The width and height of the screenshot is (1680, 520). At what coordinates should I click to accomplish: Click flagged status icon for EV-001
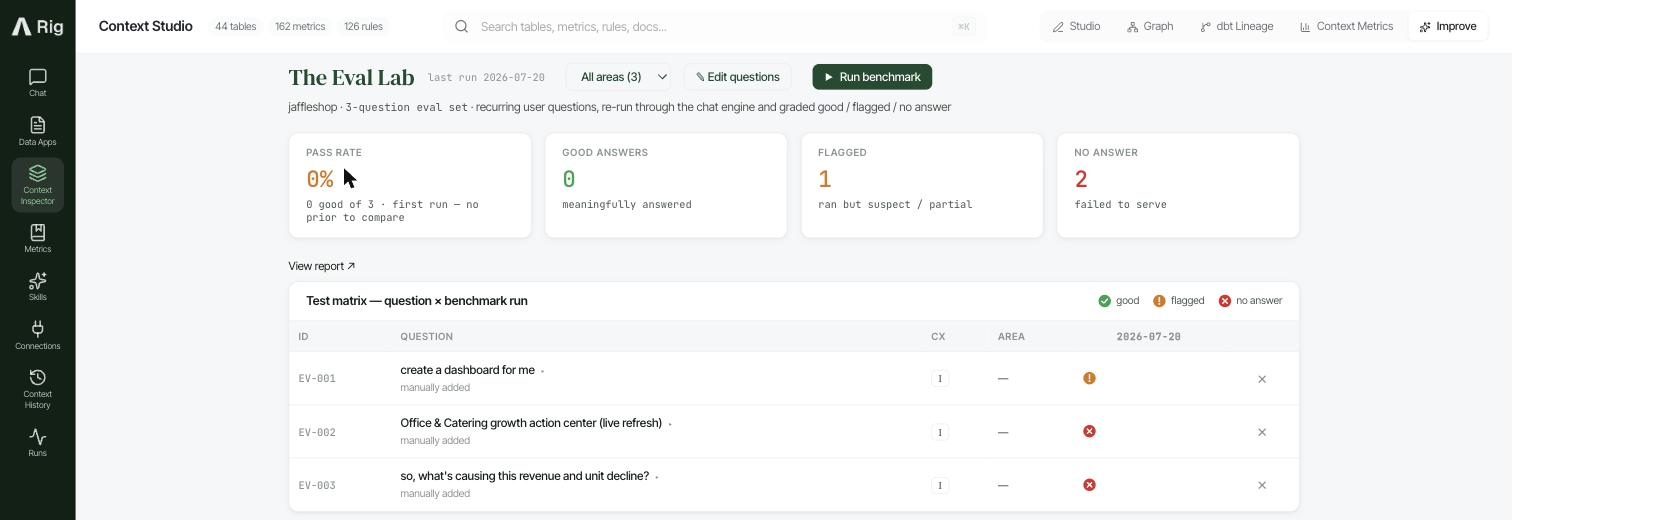coord(1089,378)
